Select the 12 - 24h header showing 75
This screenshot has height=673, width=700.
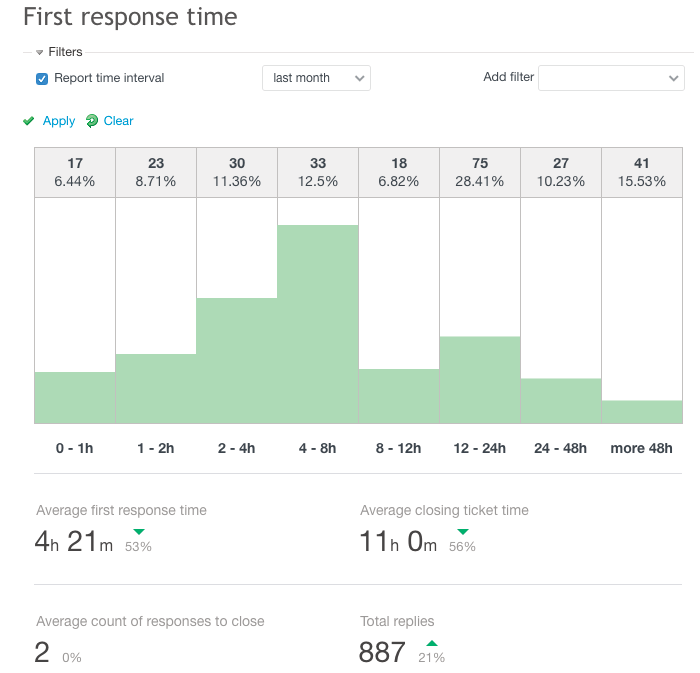(x=480, y=172)
